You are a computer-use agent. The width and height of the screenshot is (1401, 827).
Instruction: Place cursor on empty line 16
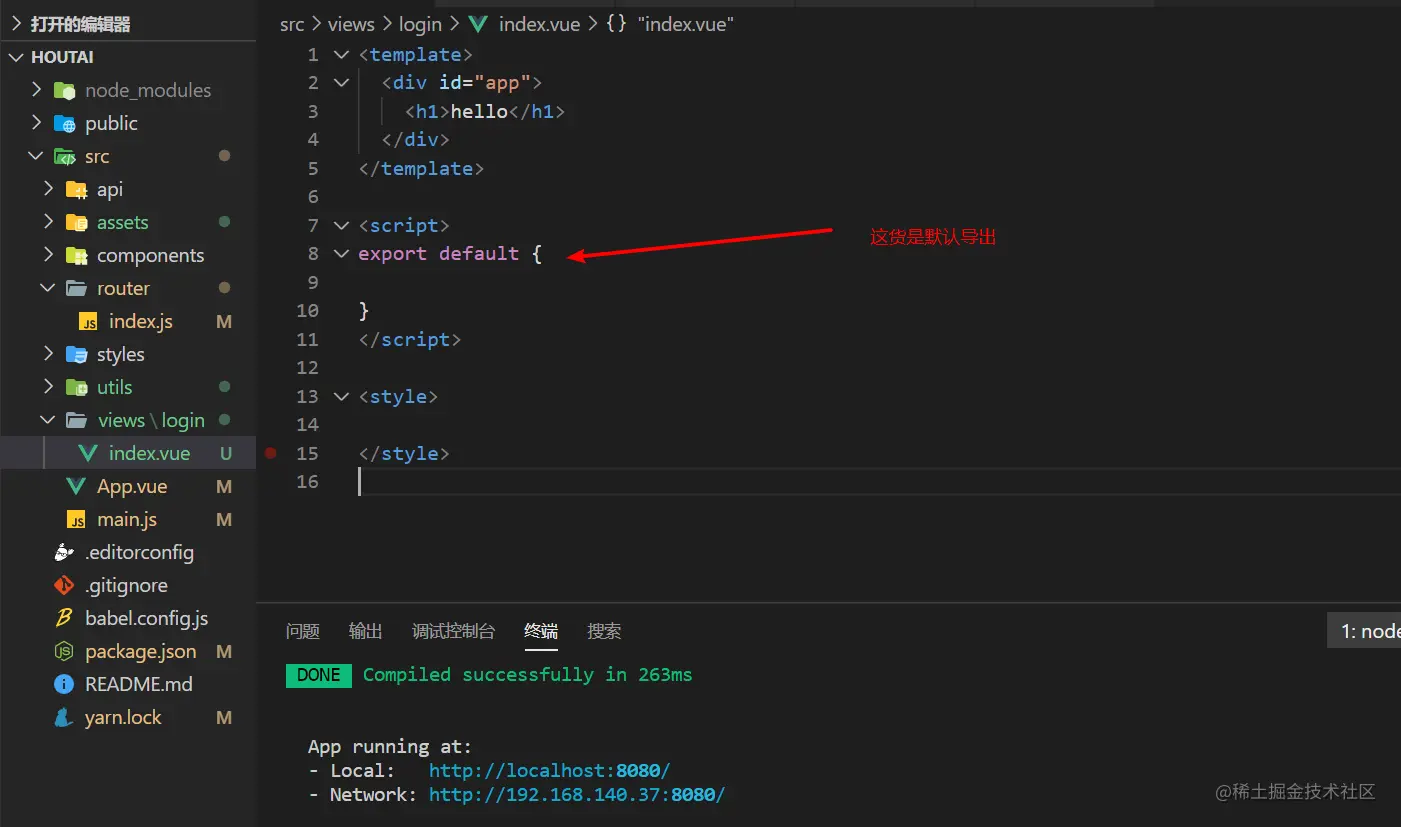pos(880,482)
